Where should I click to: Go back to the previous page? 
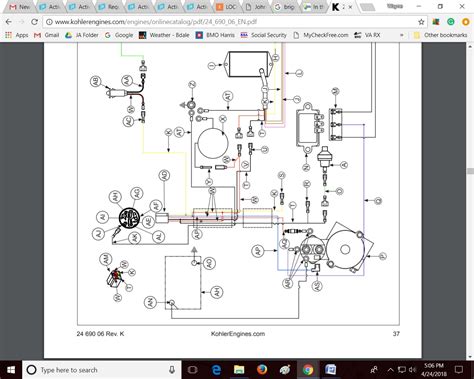click(9, 22)
